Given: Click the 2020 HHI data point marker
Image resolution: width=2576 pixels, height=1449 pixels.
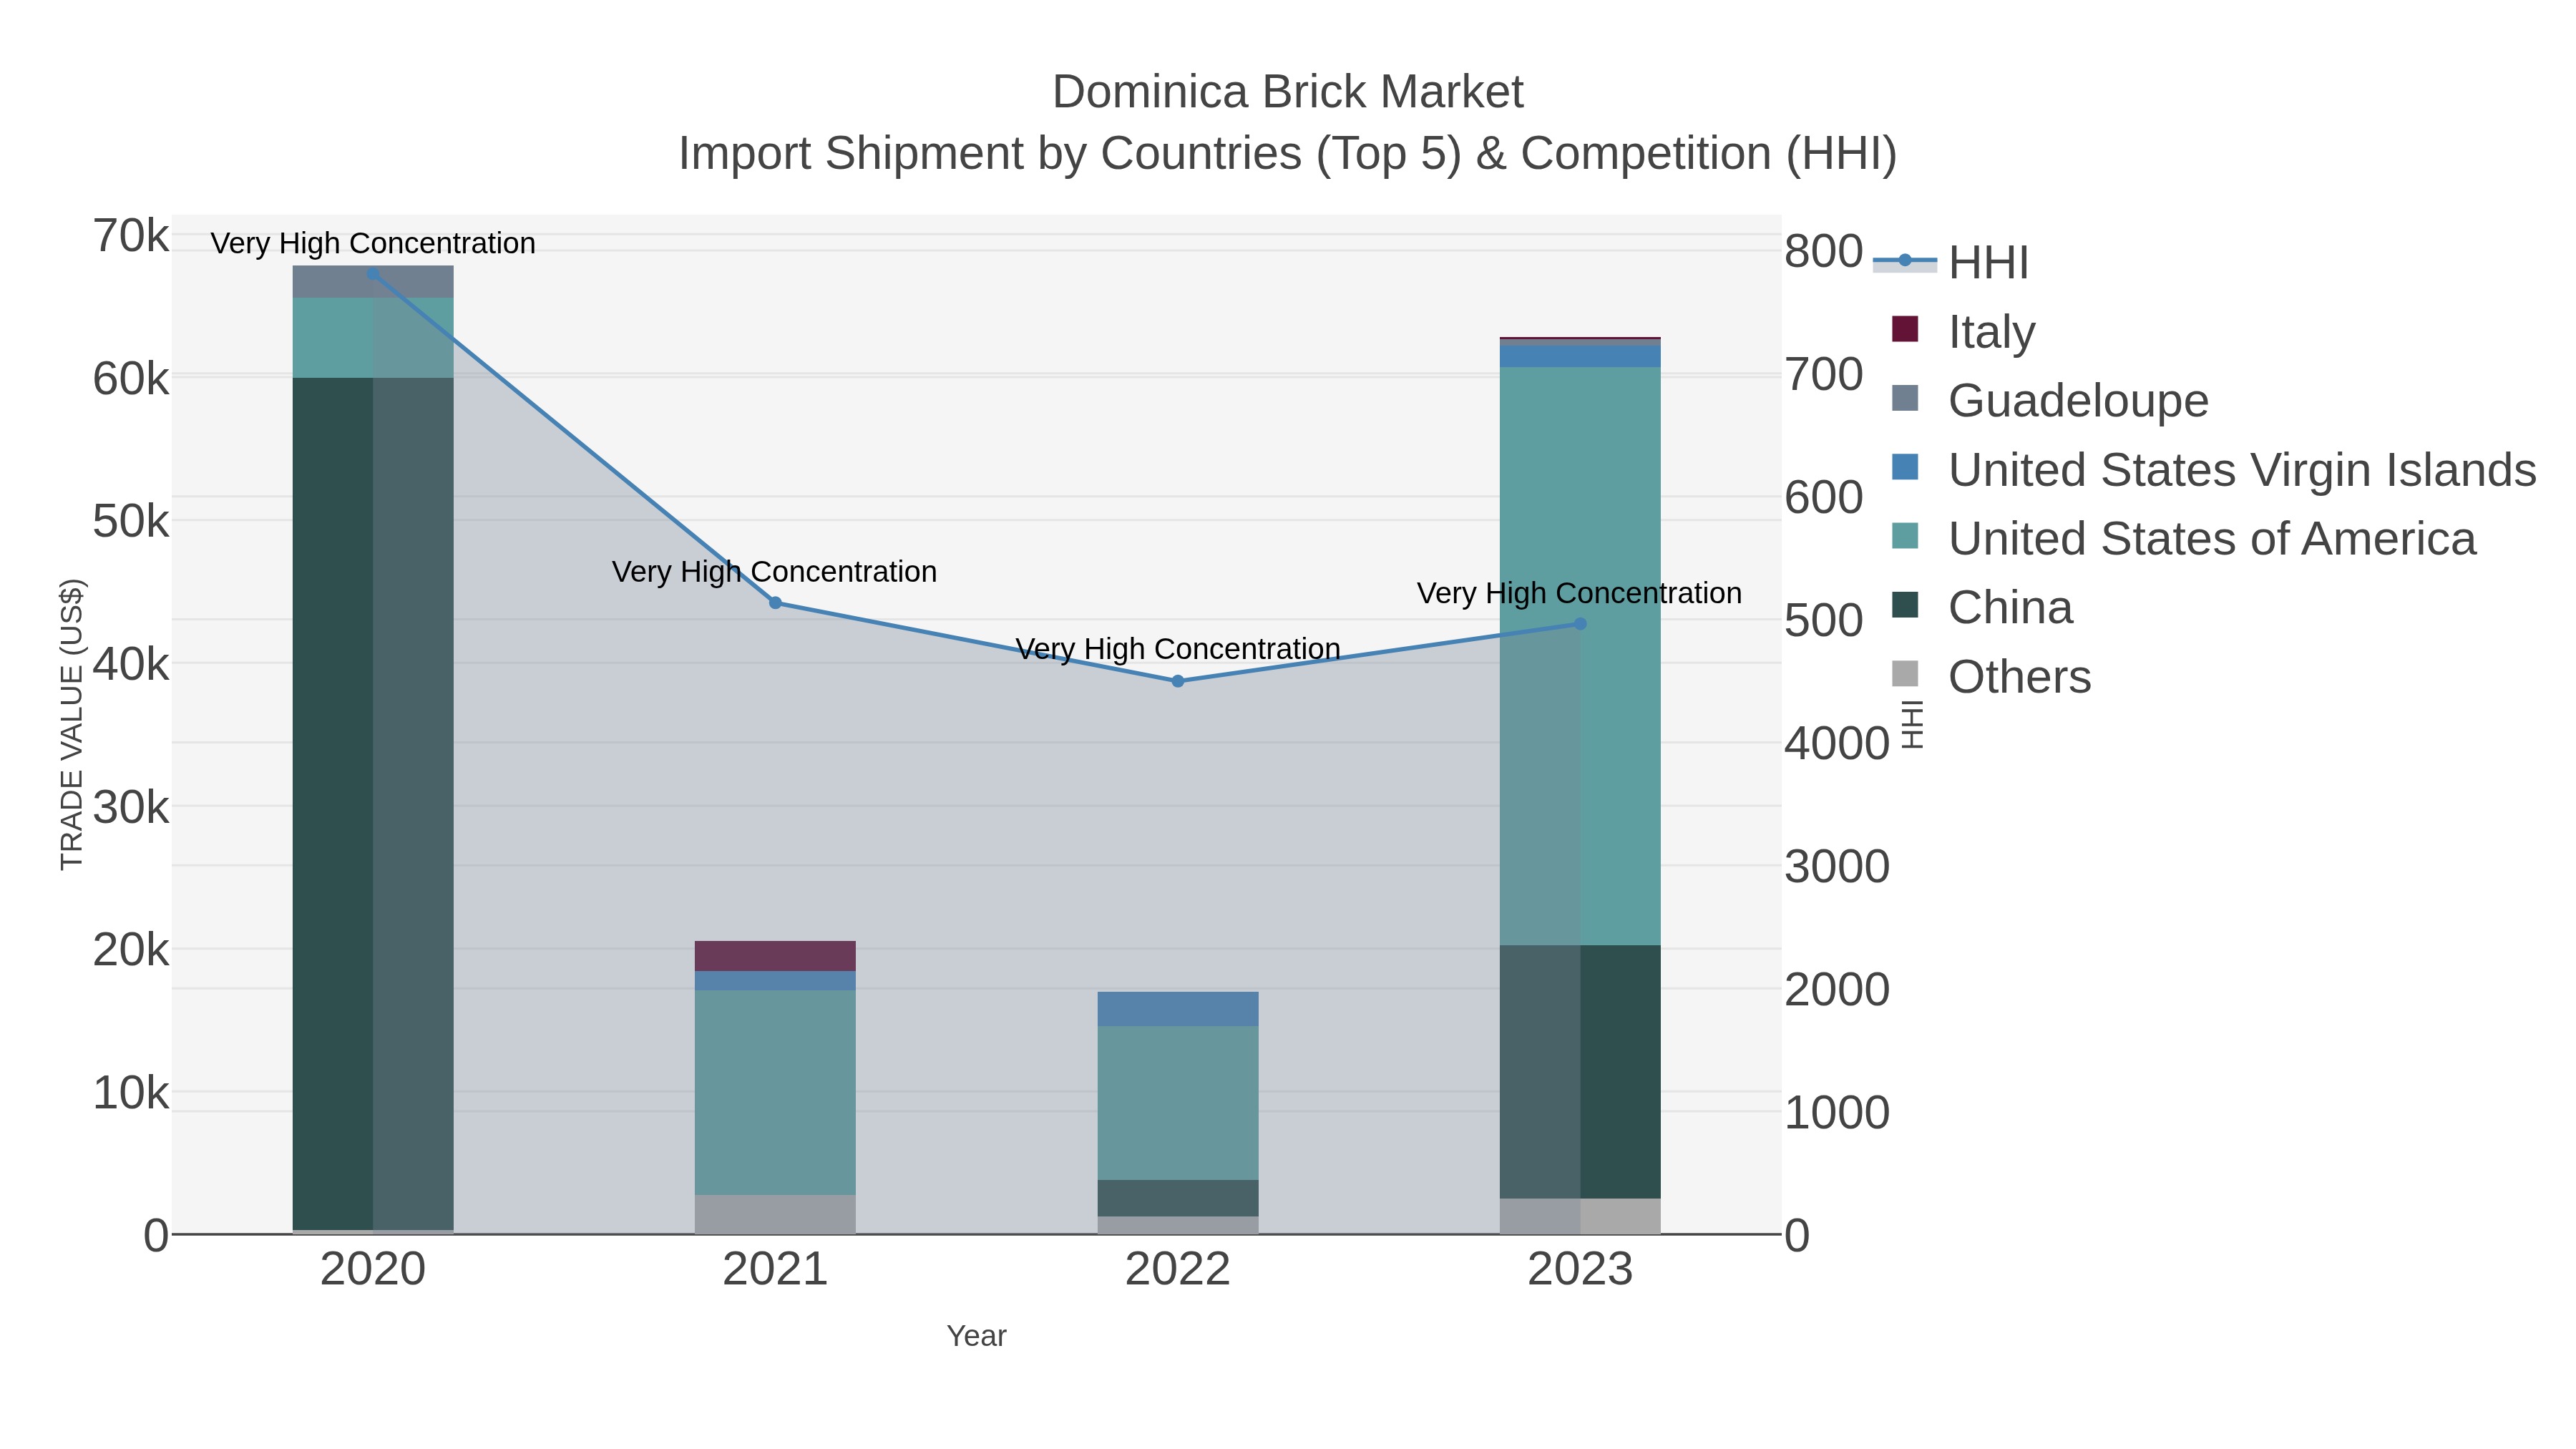Looking at the screenshot, I should pos(373,273).
